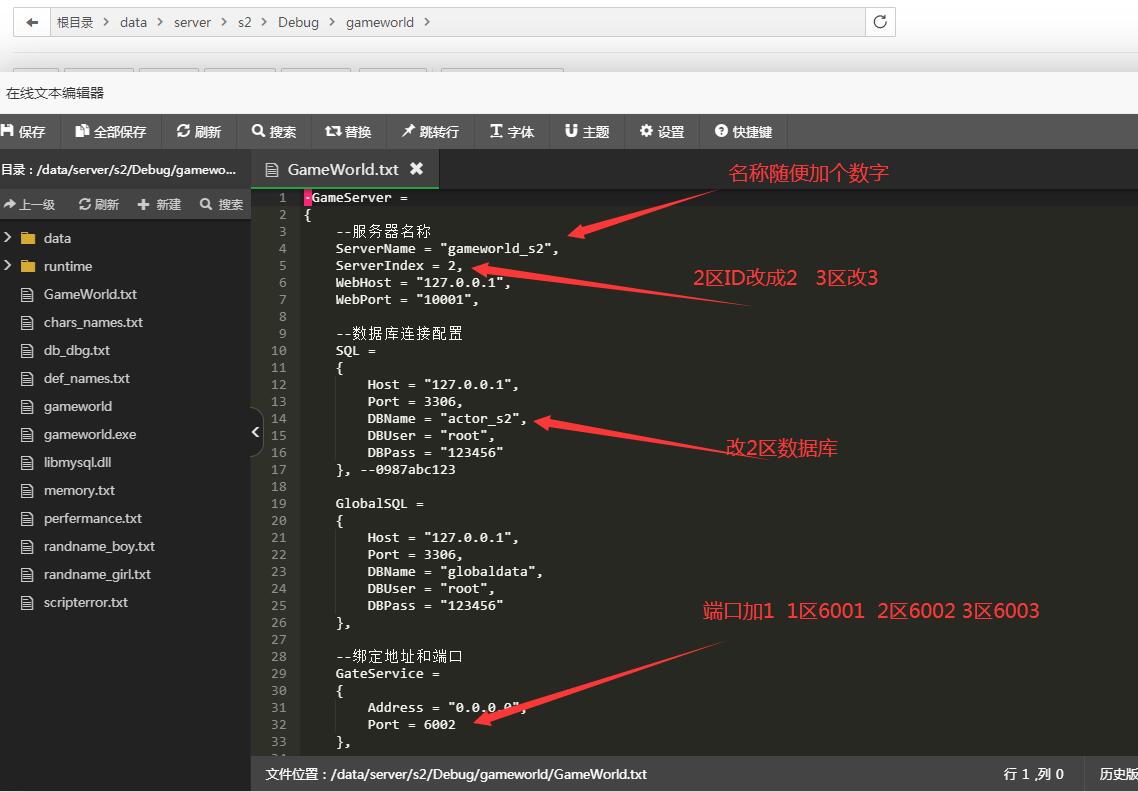The height and width of the screenshot is (792, 1138).
Task: Click 新建 to create a new file
Action: (160, 204)
